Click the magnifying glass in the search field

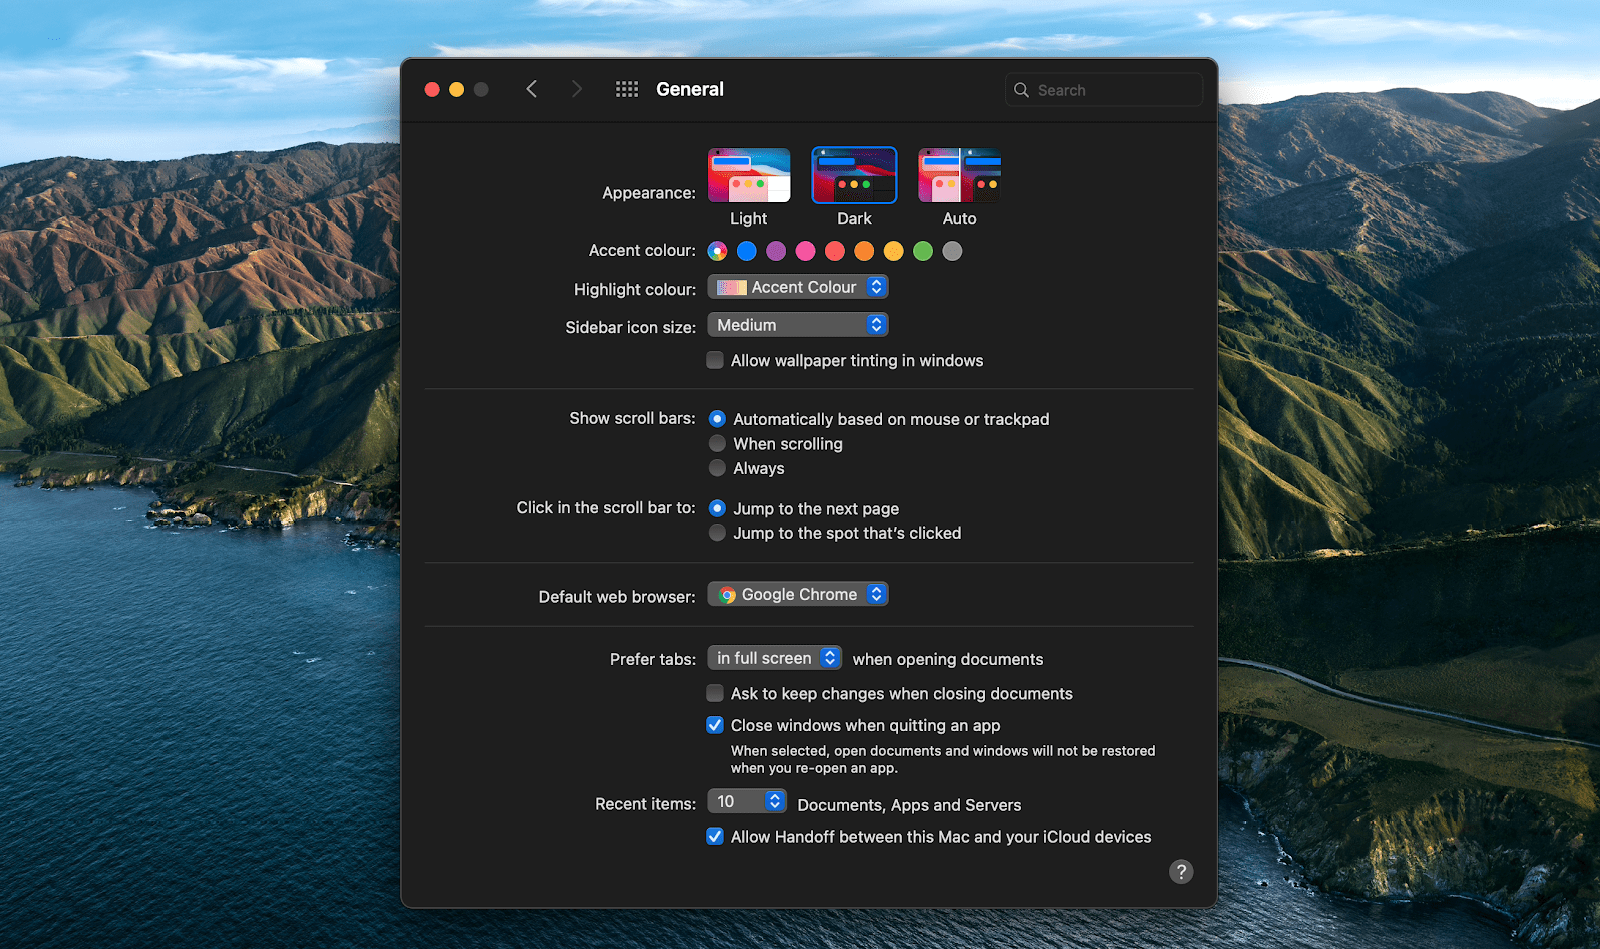tap(1021, 89)
